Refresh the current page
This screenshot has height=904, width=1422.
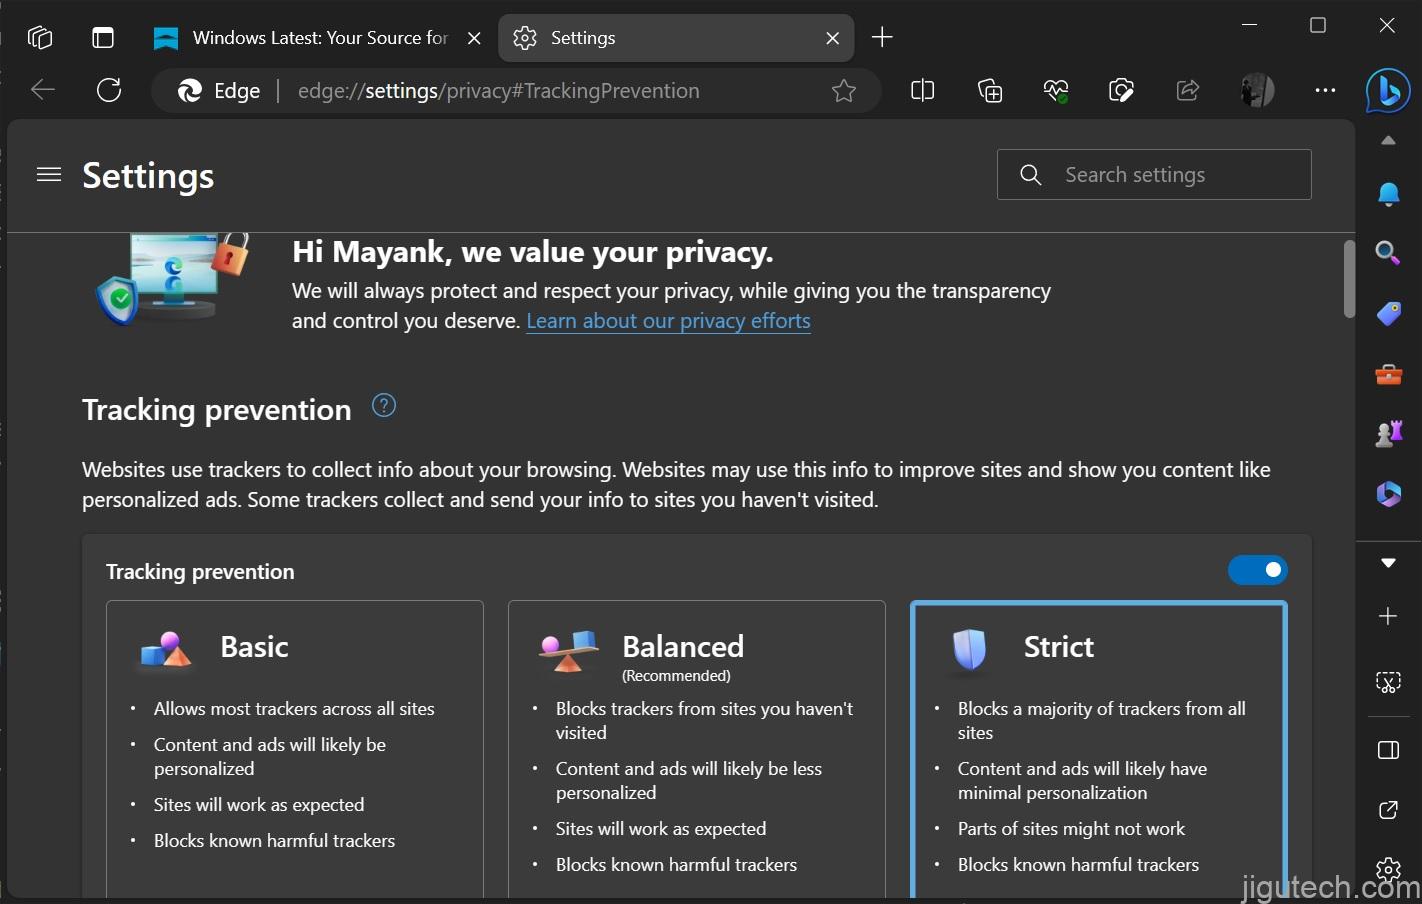109,90
